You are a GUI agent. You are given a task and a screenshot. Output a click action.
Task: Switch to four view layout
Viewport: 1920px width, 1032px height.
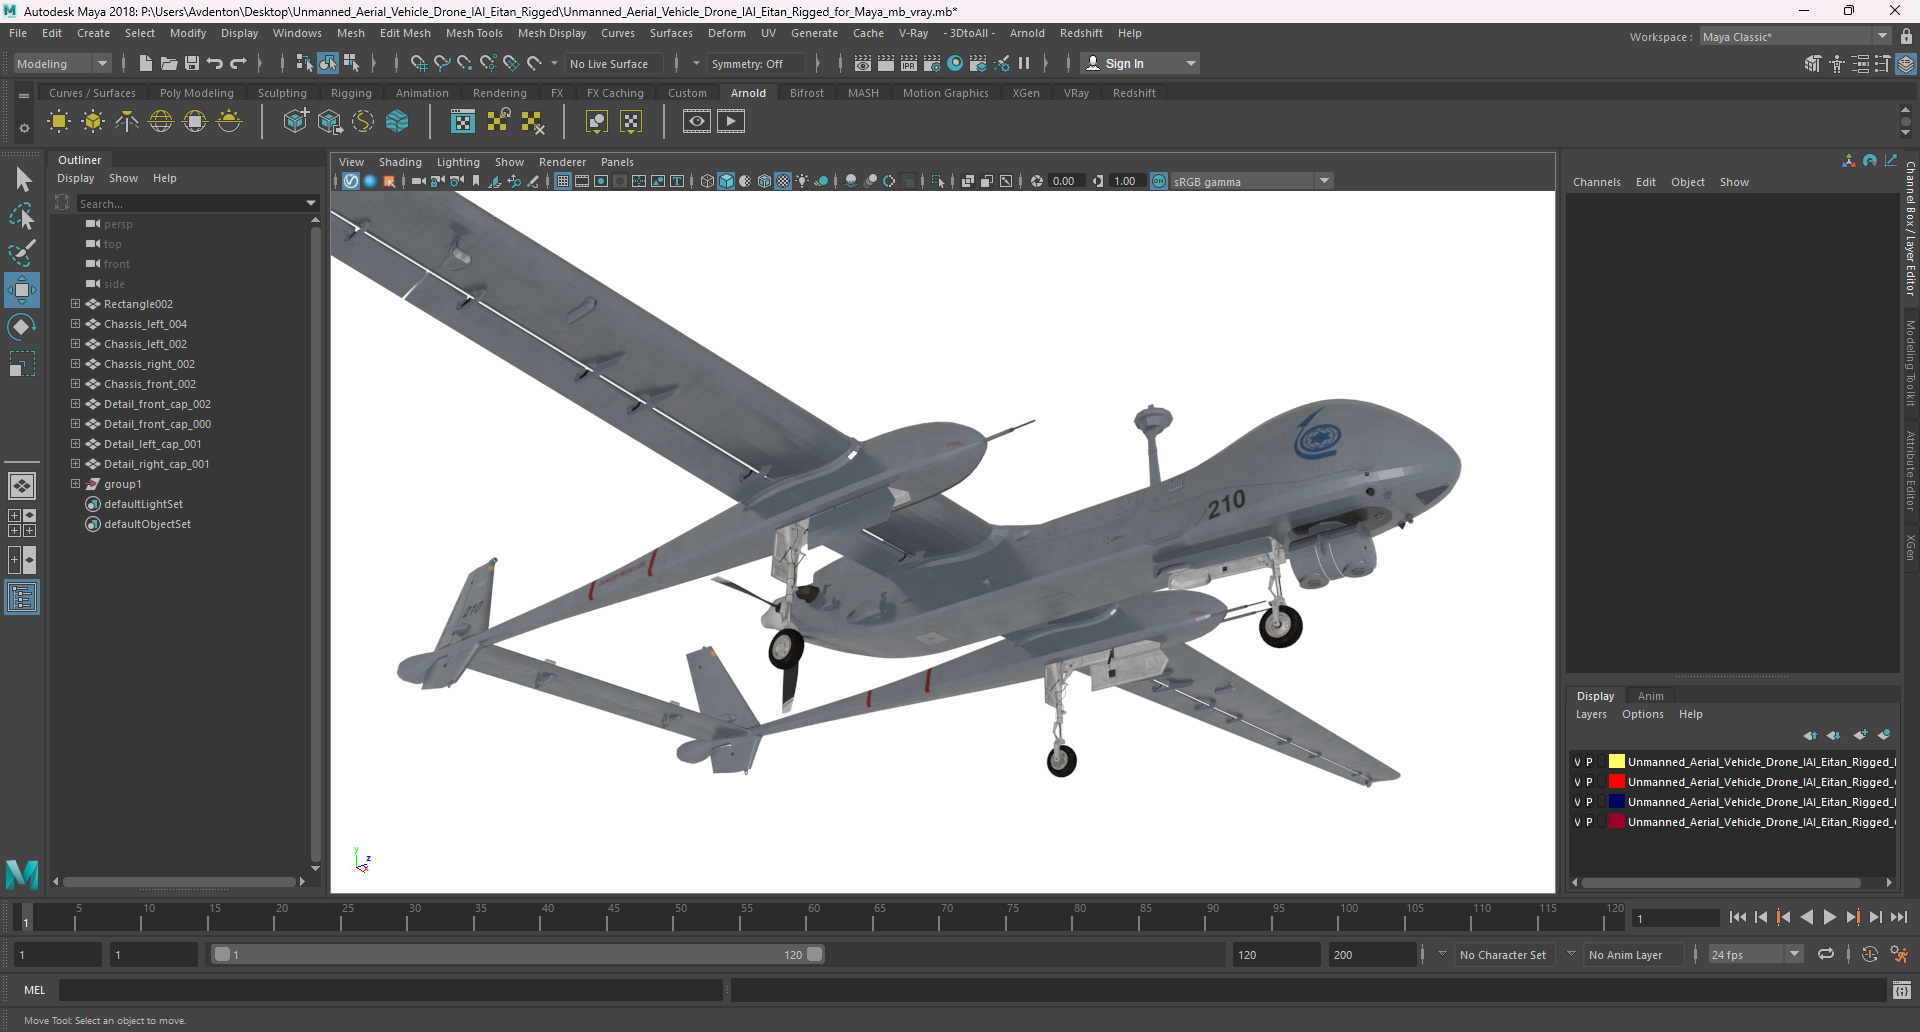click(x=22, y=523)
